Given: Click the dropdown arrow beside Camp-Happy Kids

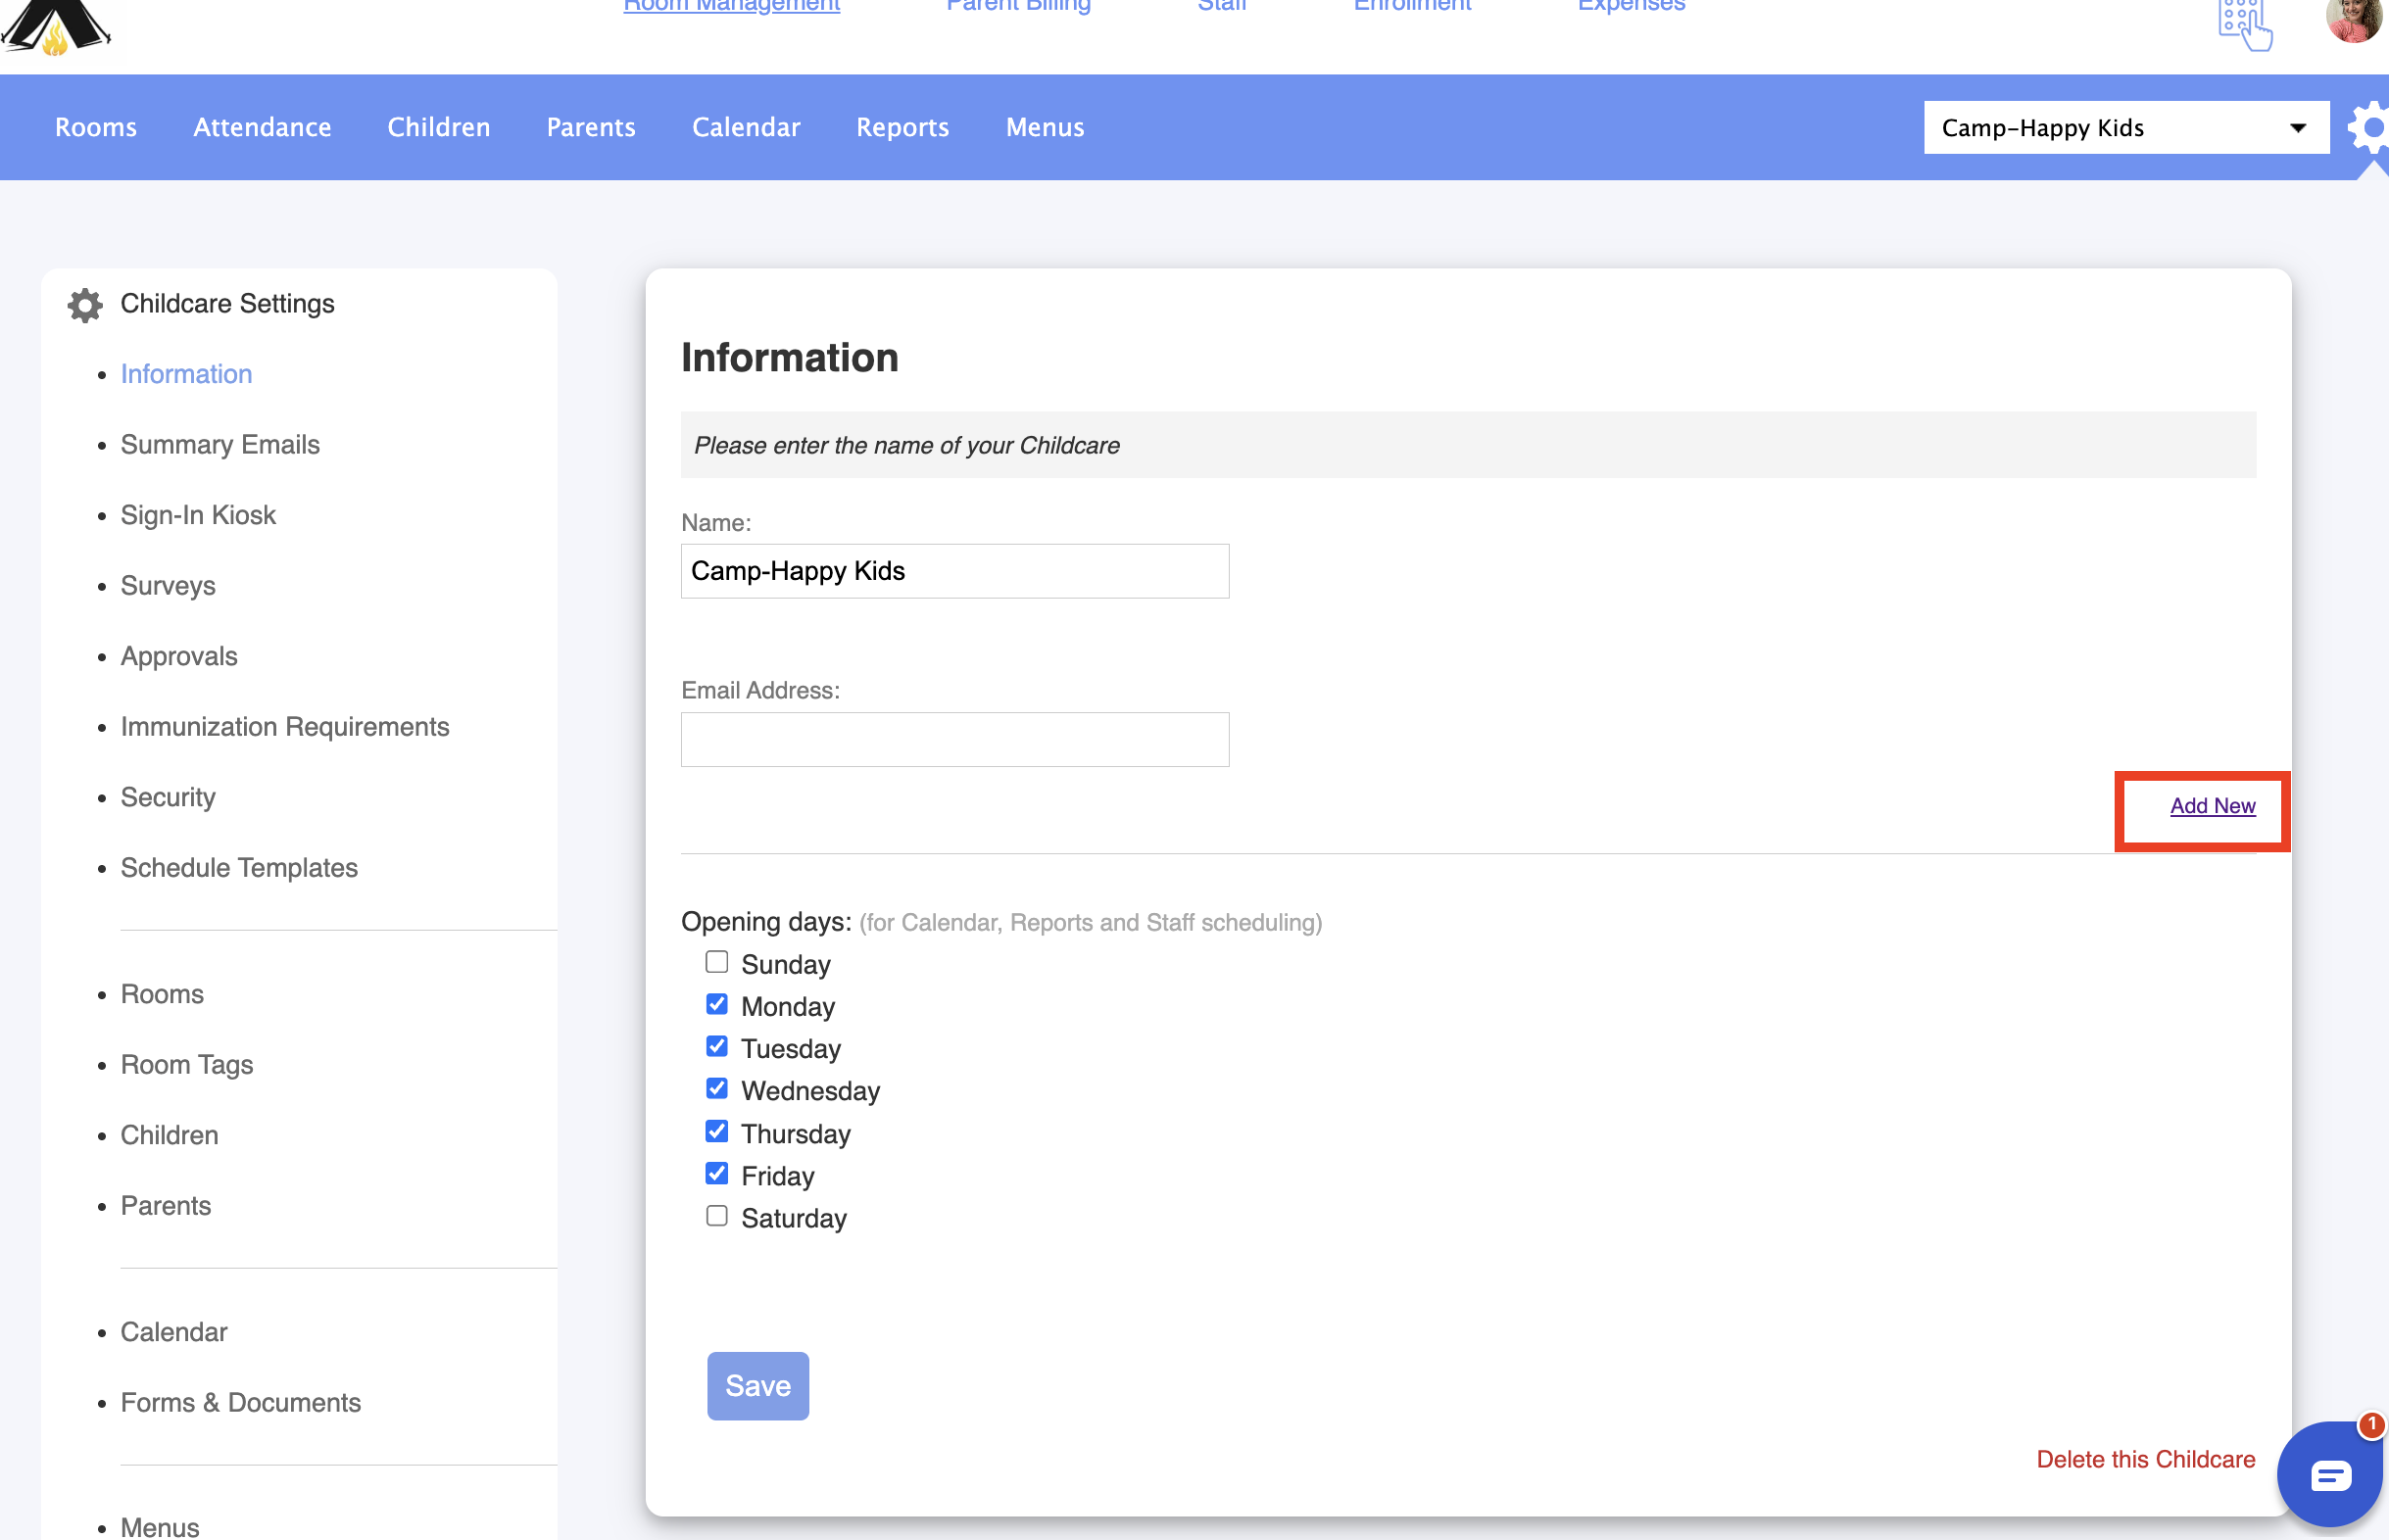Looking at the screenshot, I should coord(2297,128).
